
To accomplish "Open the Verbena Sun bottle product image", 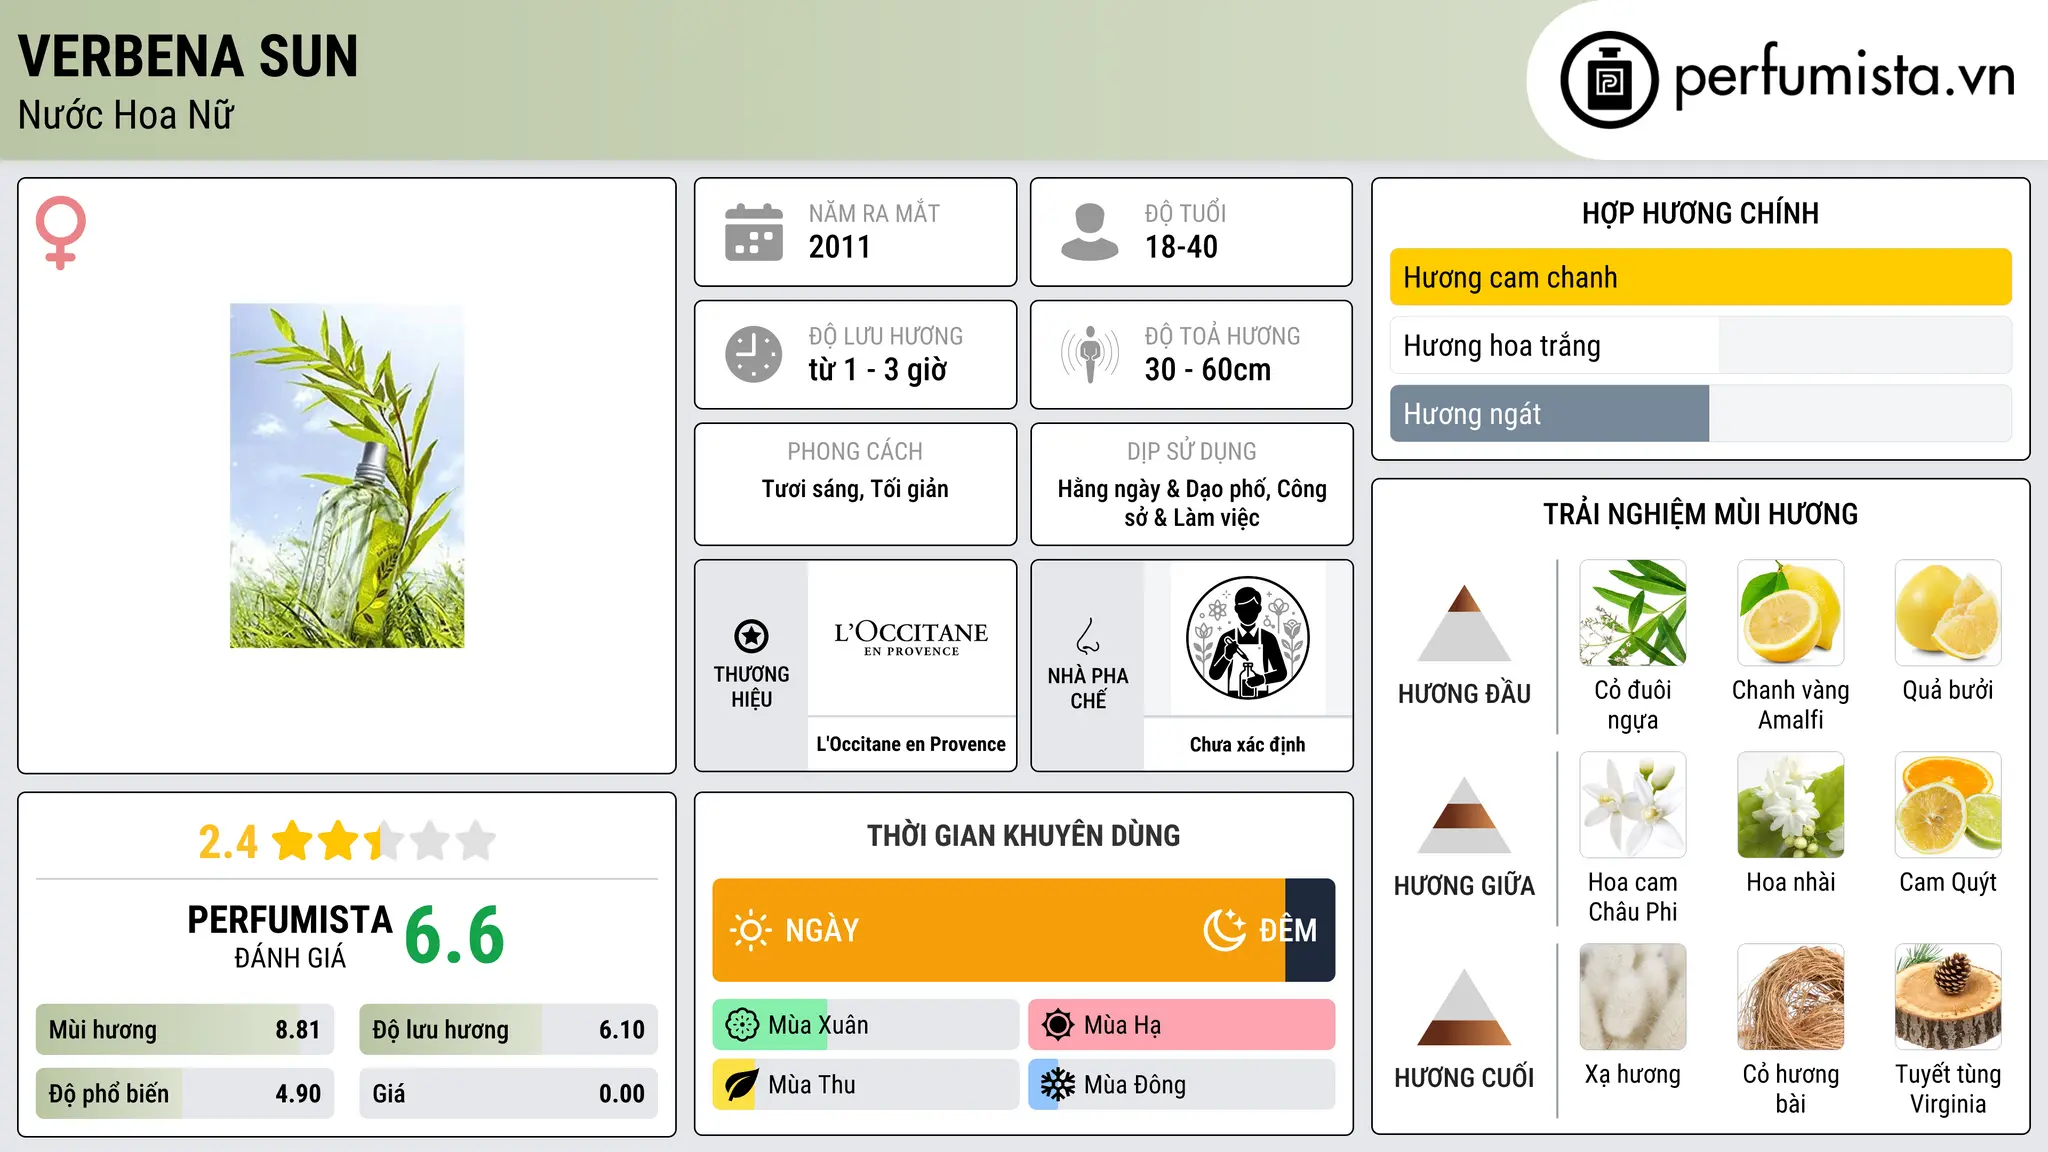I will [x=347, y=476].
